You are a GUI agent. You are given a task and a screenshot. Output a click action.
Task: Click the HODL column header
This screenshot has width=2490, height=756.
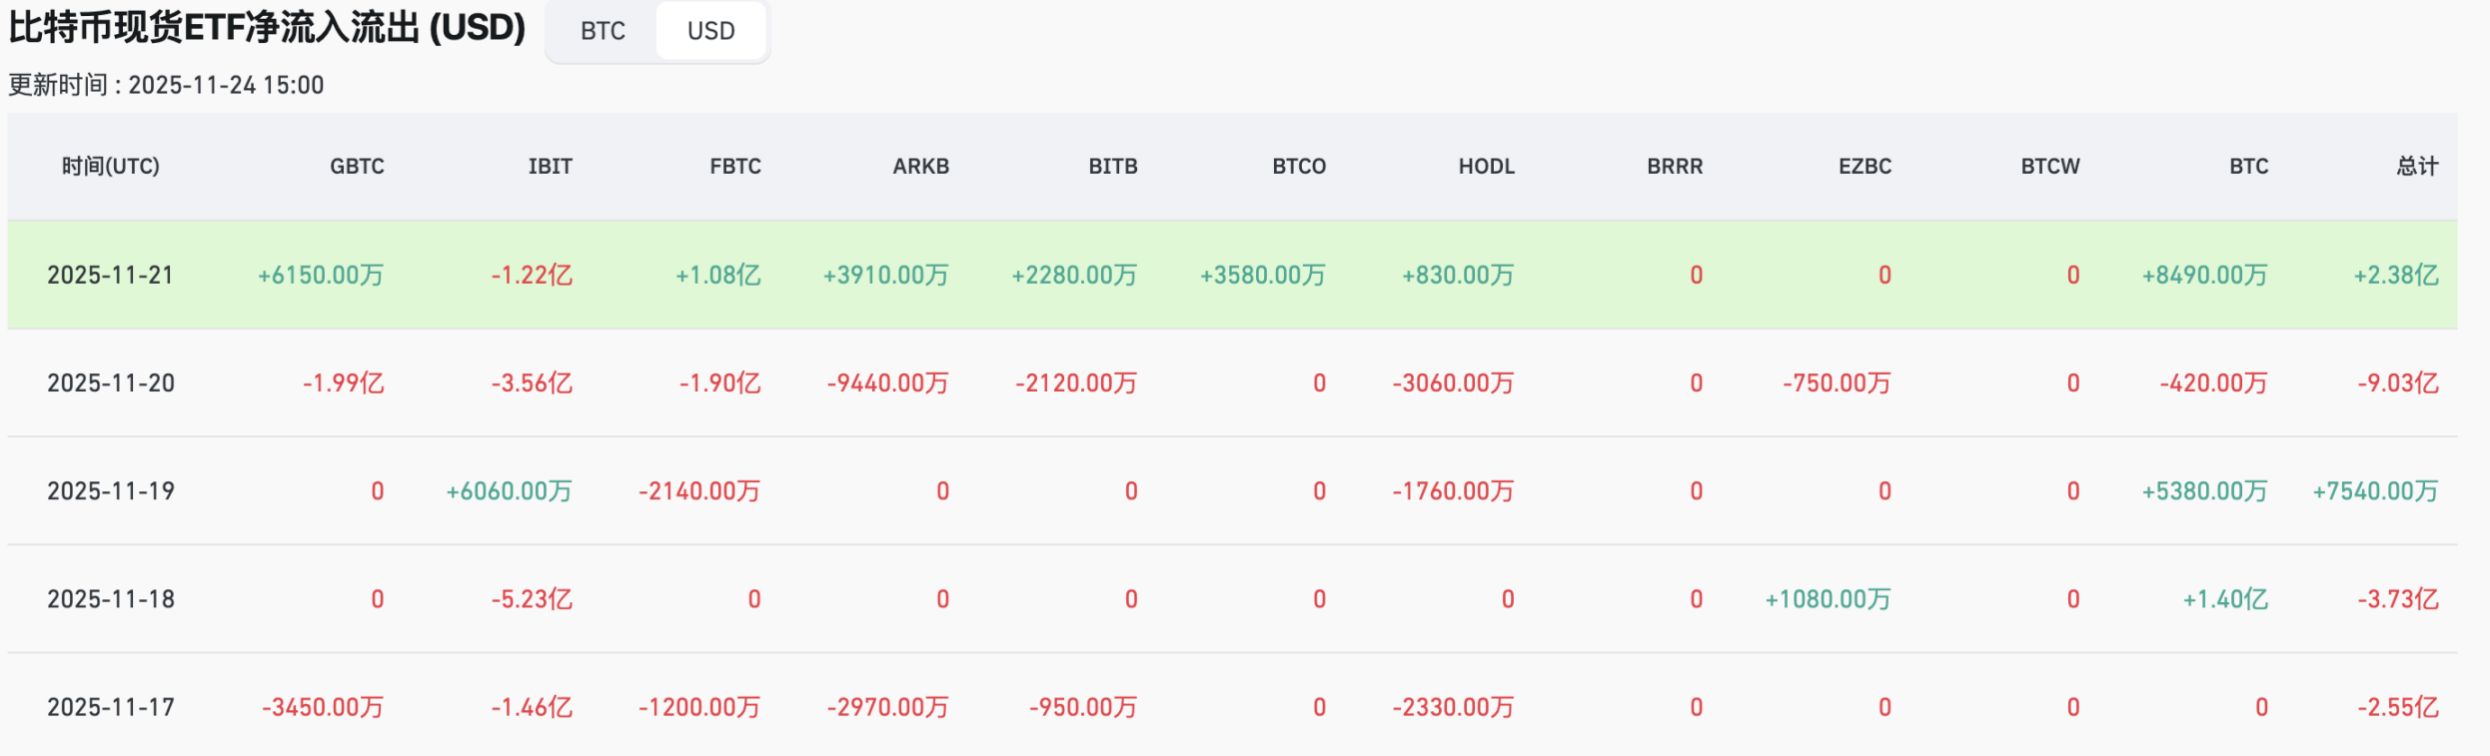click(1486, 166)
